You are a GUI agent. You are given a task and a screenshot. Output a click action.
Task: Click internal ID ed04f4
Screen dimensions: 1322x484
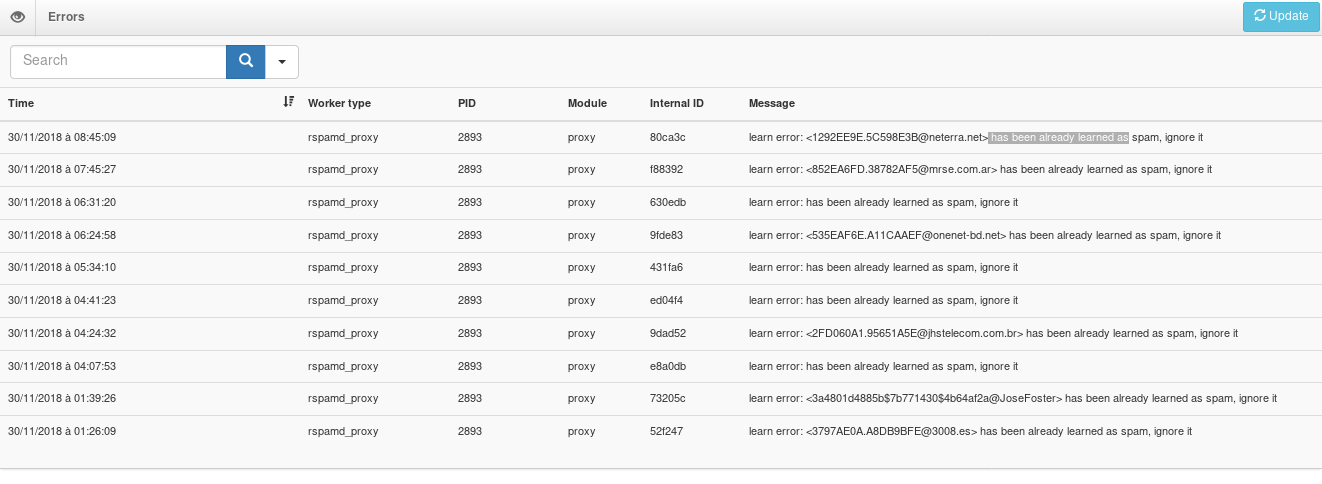pos(666,301)
